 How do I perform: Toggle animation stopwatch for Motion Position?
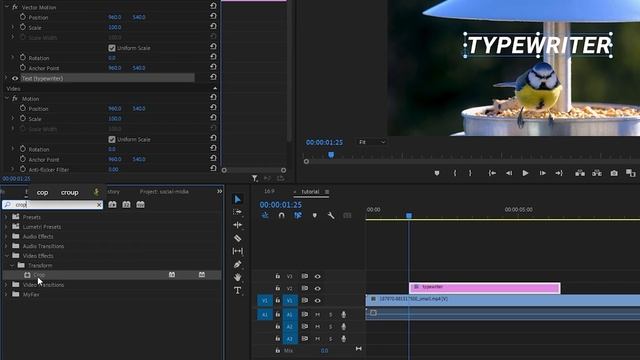[x=22, y=108]
